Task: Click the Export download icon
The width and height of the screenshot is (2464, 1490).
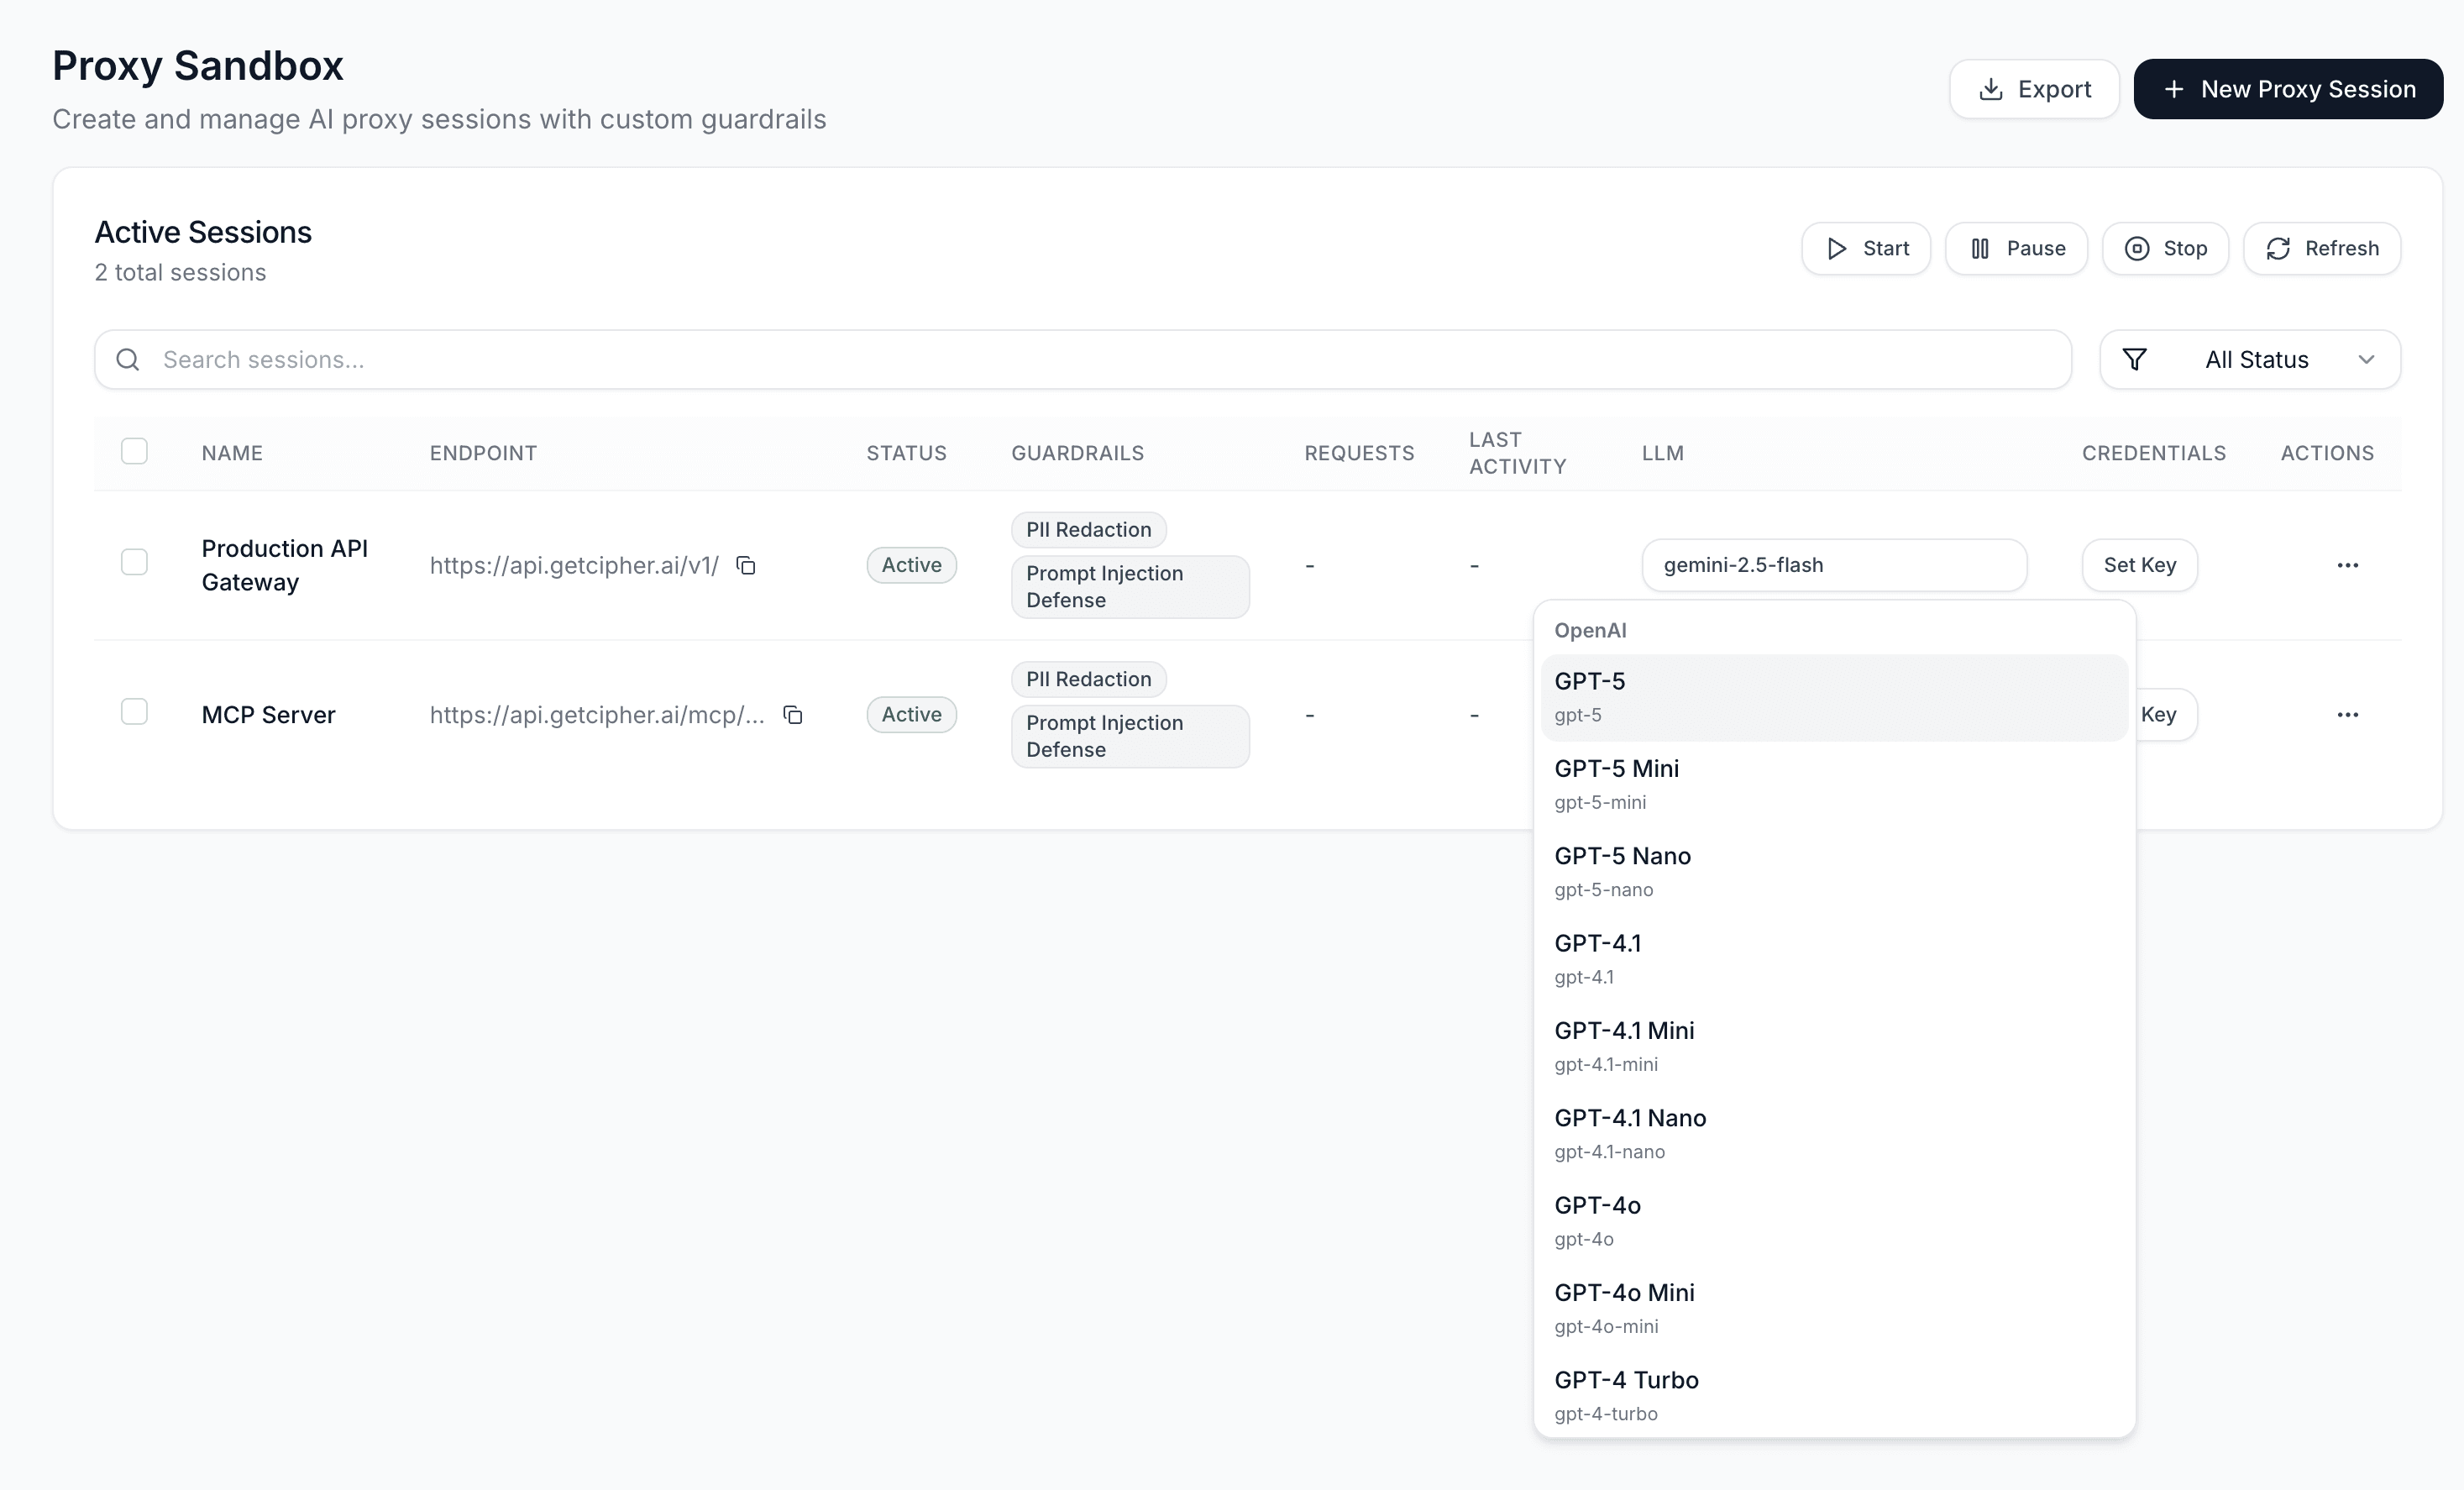Action: (1991, 89)
